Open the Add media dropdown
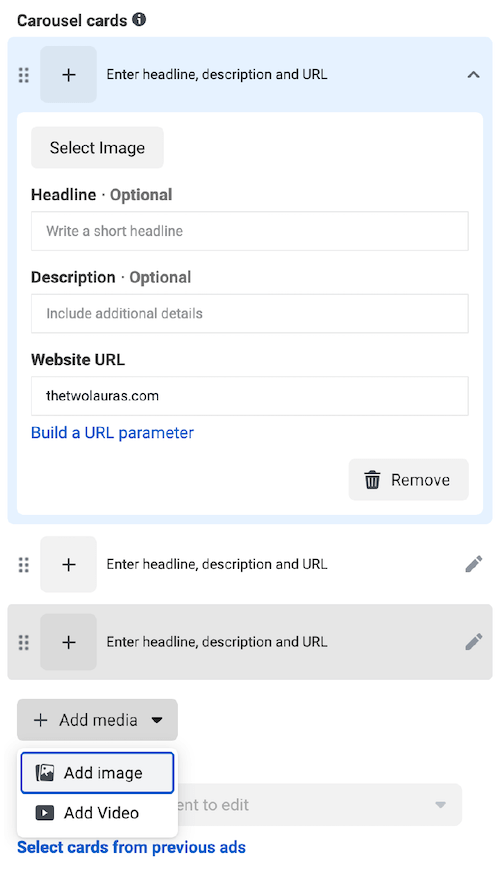500x872 pixels. point(97,720)
